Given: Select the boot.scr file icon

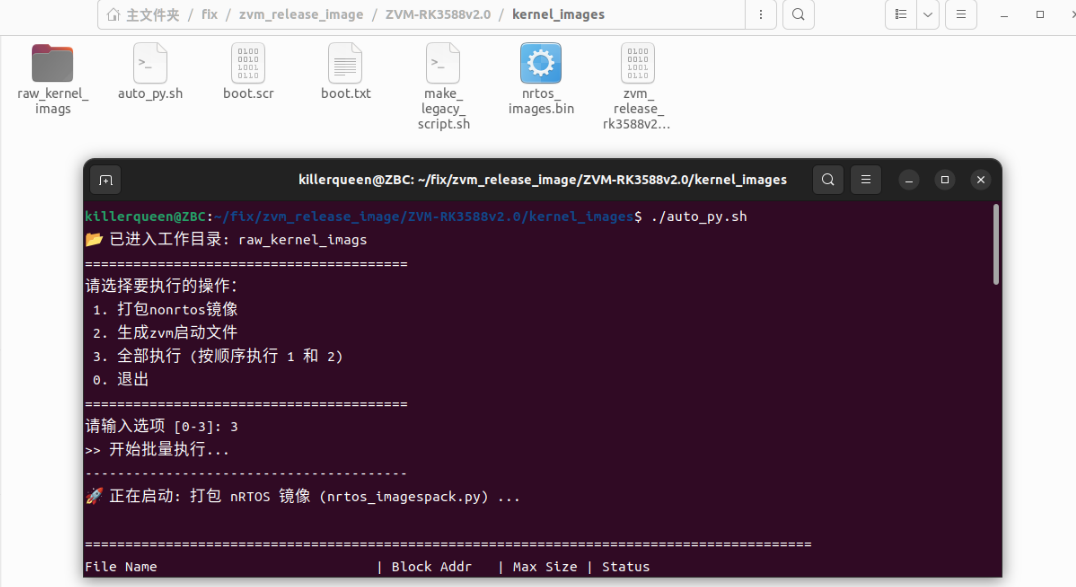Looking at the screenshot, I should click(248, 64).
